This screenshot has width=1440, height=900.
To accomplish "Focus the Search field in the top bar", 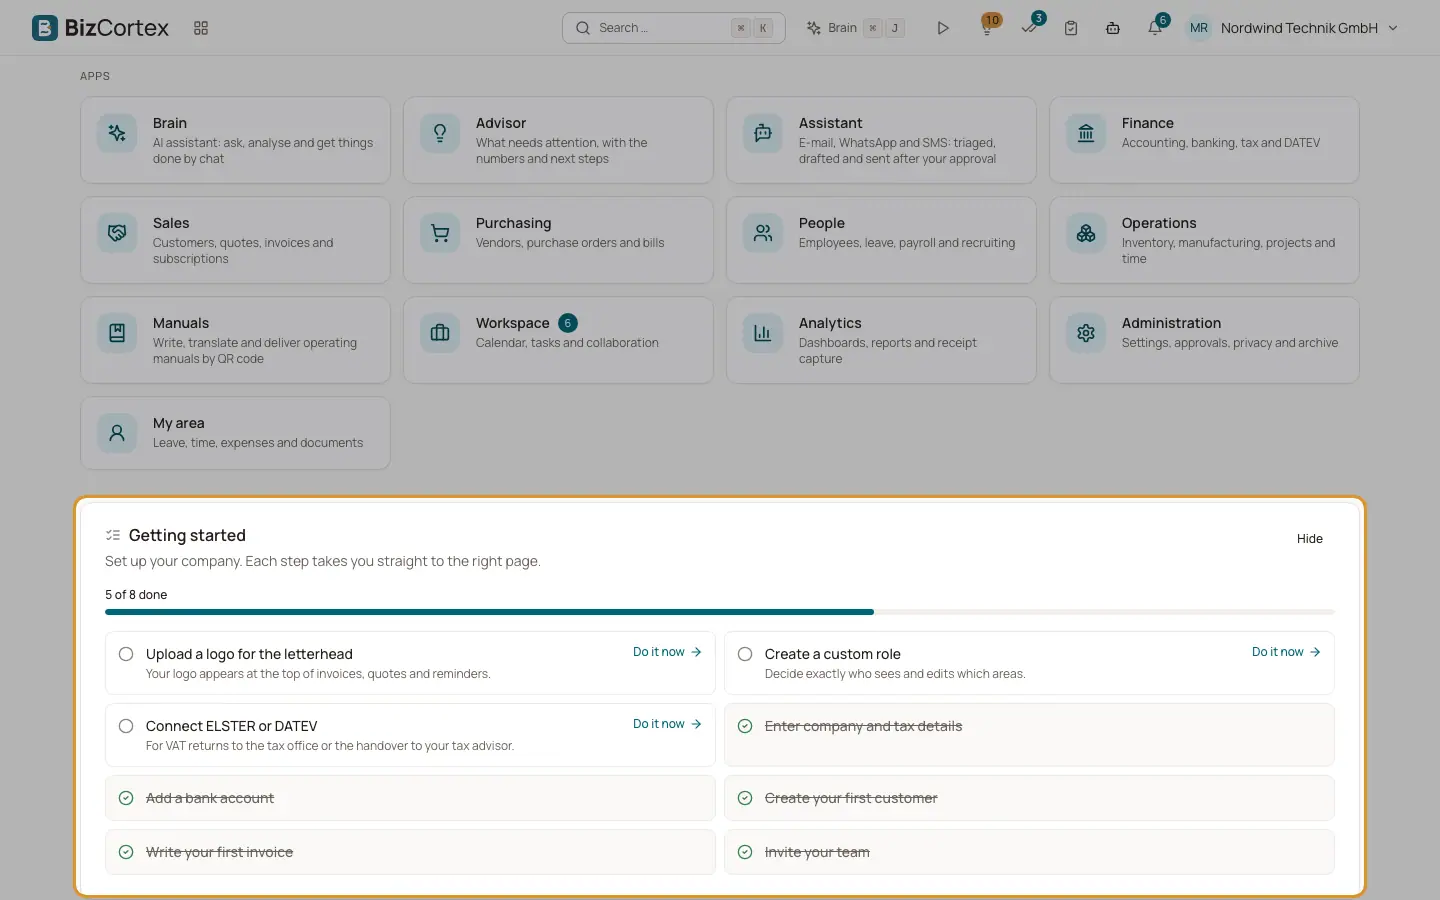I will coord(674,28).
